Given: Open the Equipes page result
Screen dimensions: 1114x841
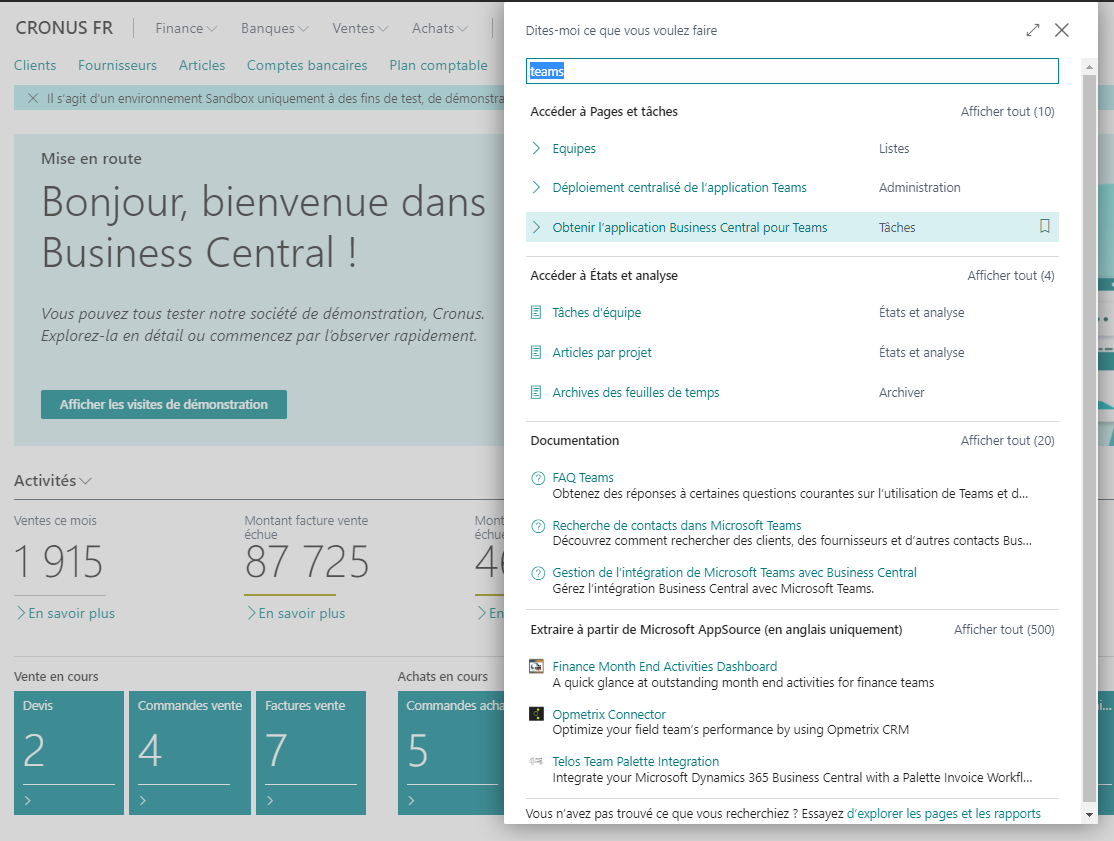Looking at the screenshot, I should click(x=574, y=148).
